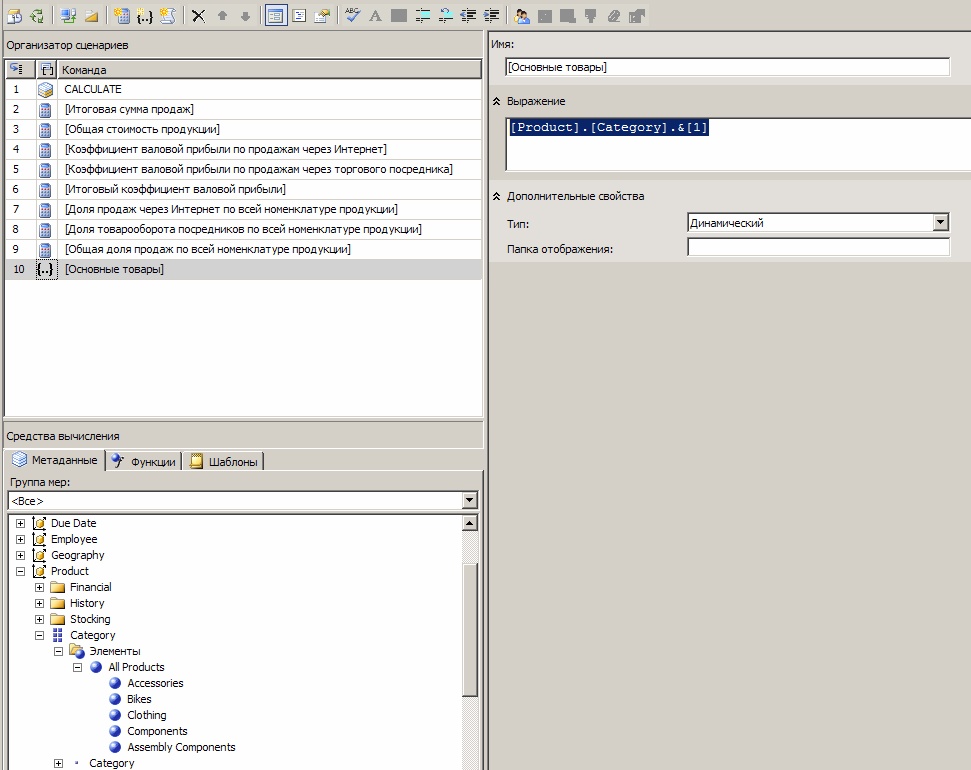The height and width of the screenshot is (770, 971).
Task: Click the Папка отображения input field
Action: pyautogui.click(x=818, y=248)
